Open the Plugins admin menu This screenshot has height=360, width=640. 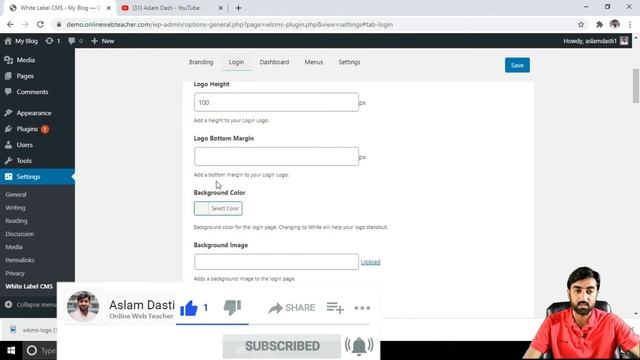coord(27,129)
